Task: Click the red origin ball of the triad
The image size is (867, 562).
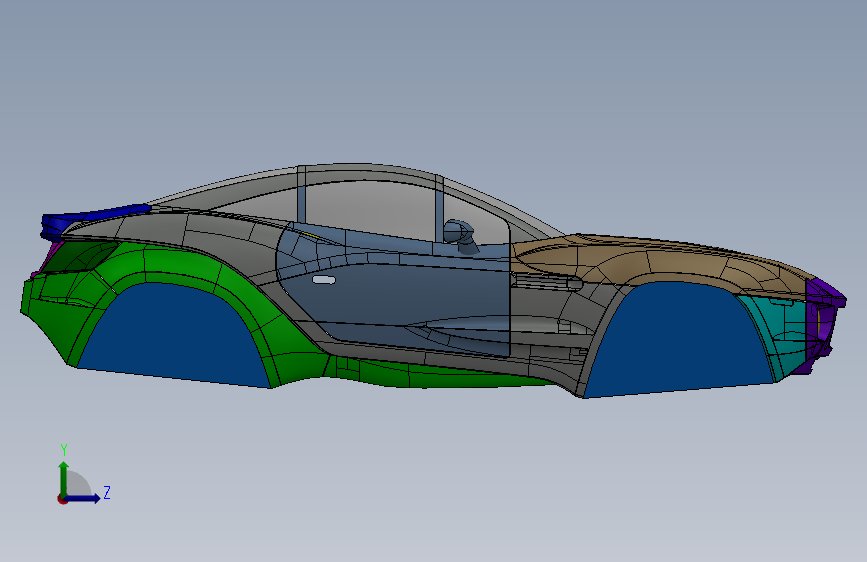Action: click(62, 499)
